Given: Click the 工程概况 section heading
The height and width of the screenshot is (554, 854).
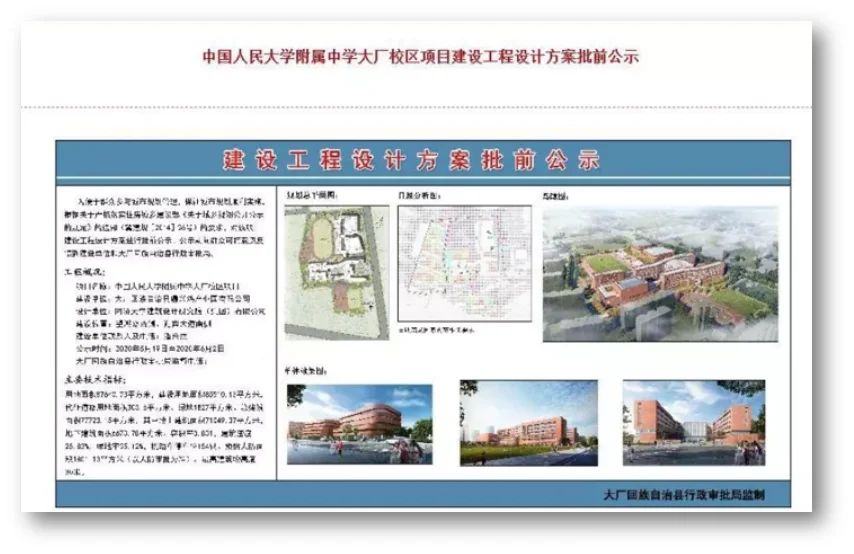Looking at the screenshot, I should click(86, 272).
